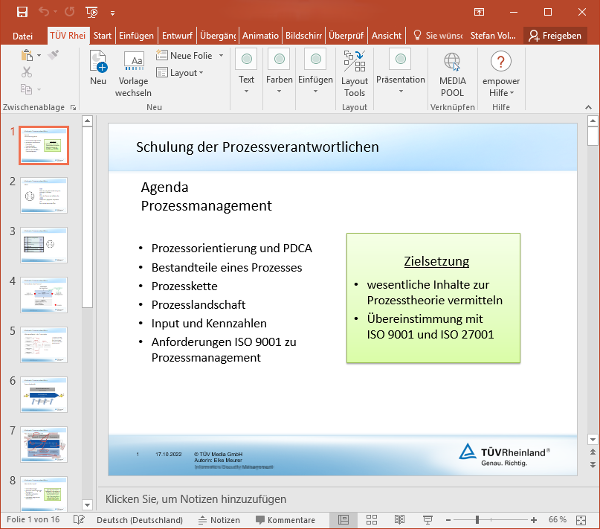
Task: Start slideshow from status bar icon
Action: click(427, 520)
